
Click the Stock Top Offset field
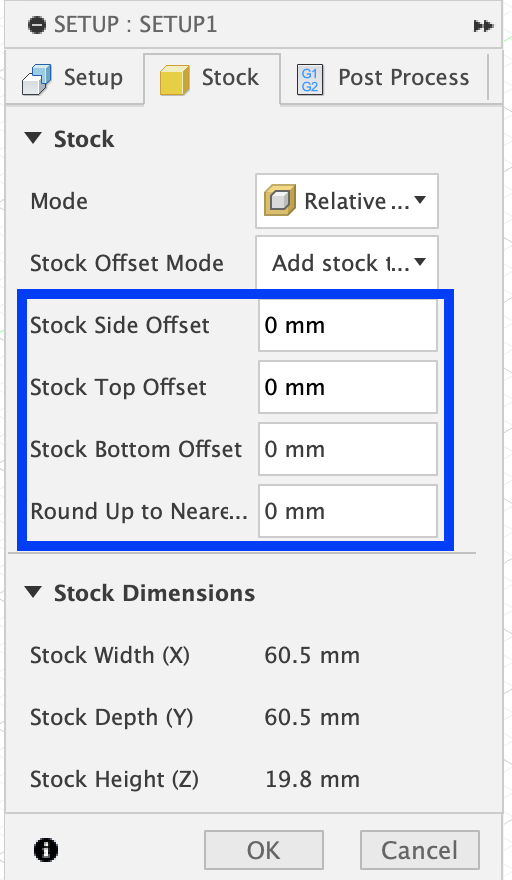[348, 387]
